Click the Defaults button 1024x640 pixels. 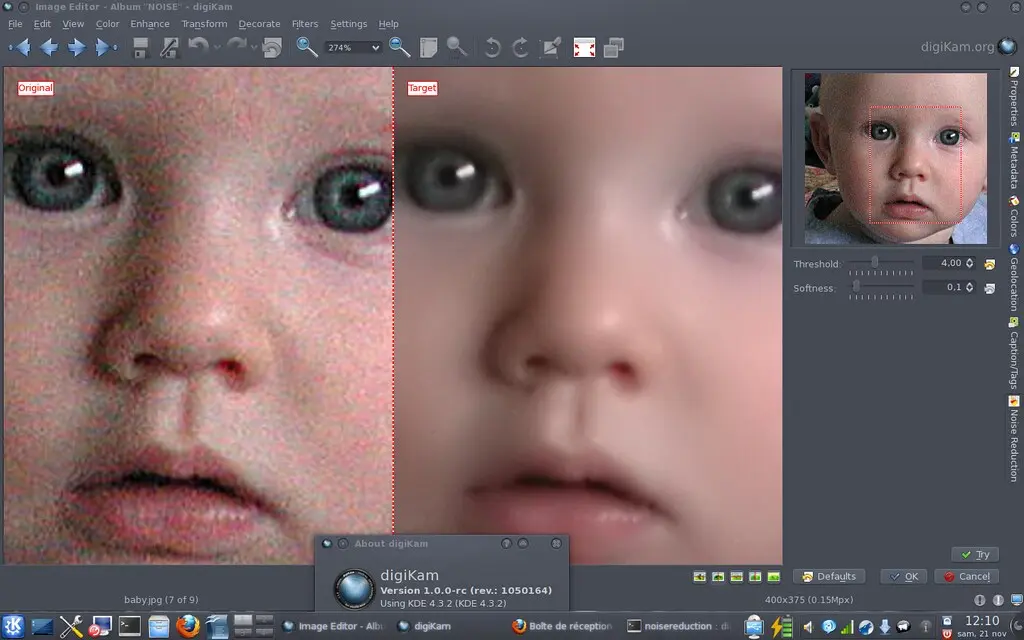pyautogui.click(x=829, y=576)
